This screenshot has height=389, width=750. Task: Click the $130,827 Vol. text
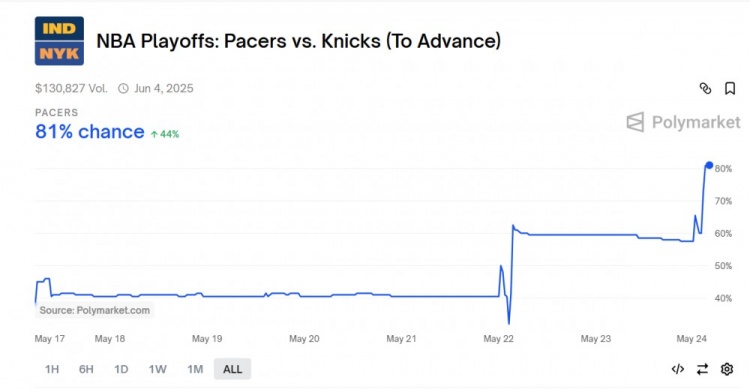71,89
